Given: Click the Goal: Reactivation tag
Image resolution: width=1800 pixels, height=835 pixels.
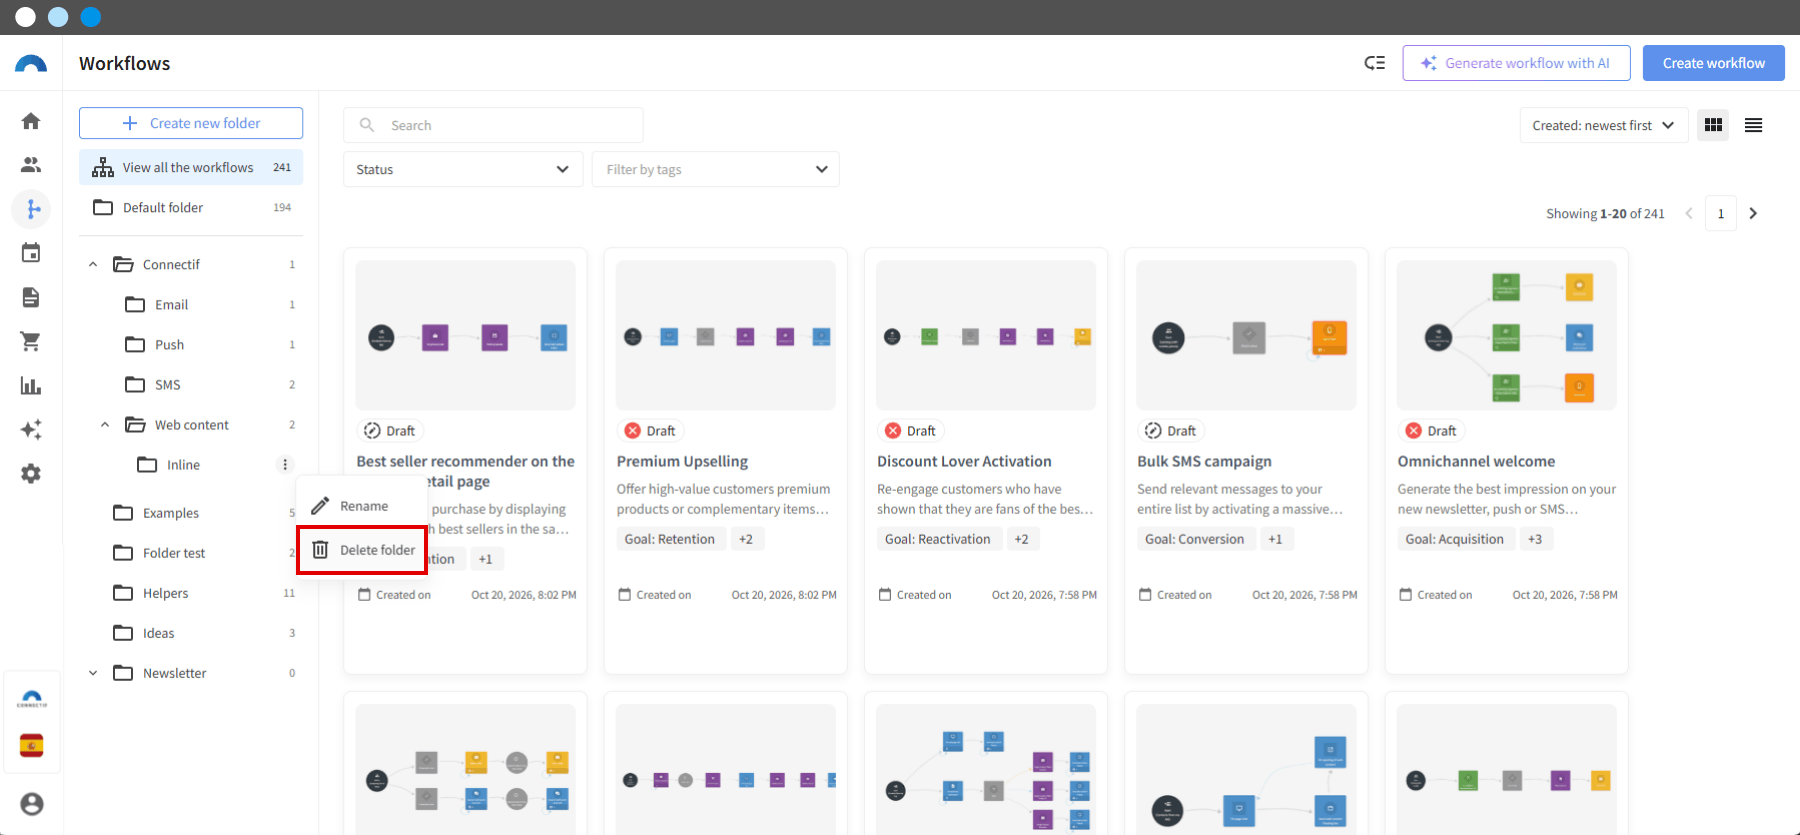Looking at the screenshot, I should click(x=938, y=539).
